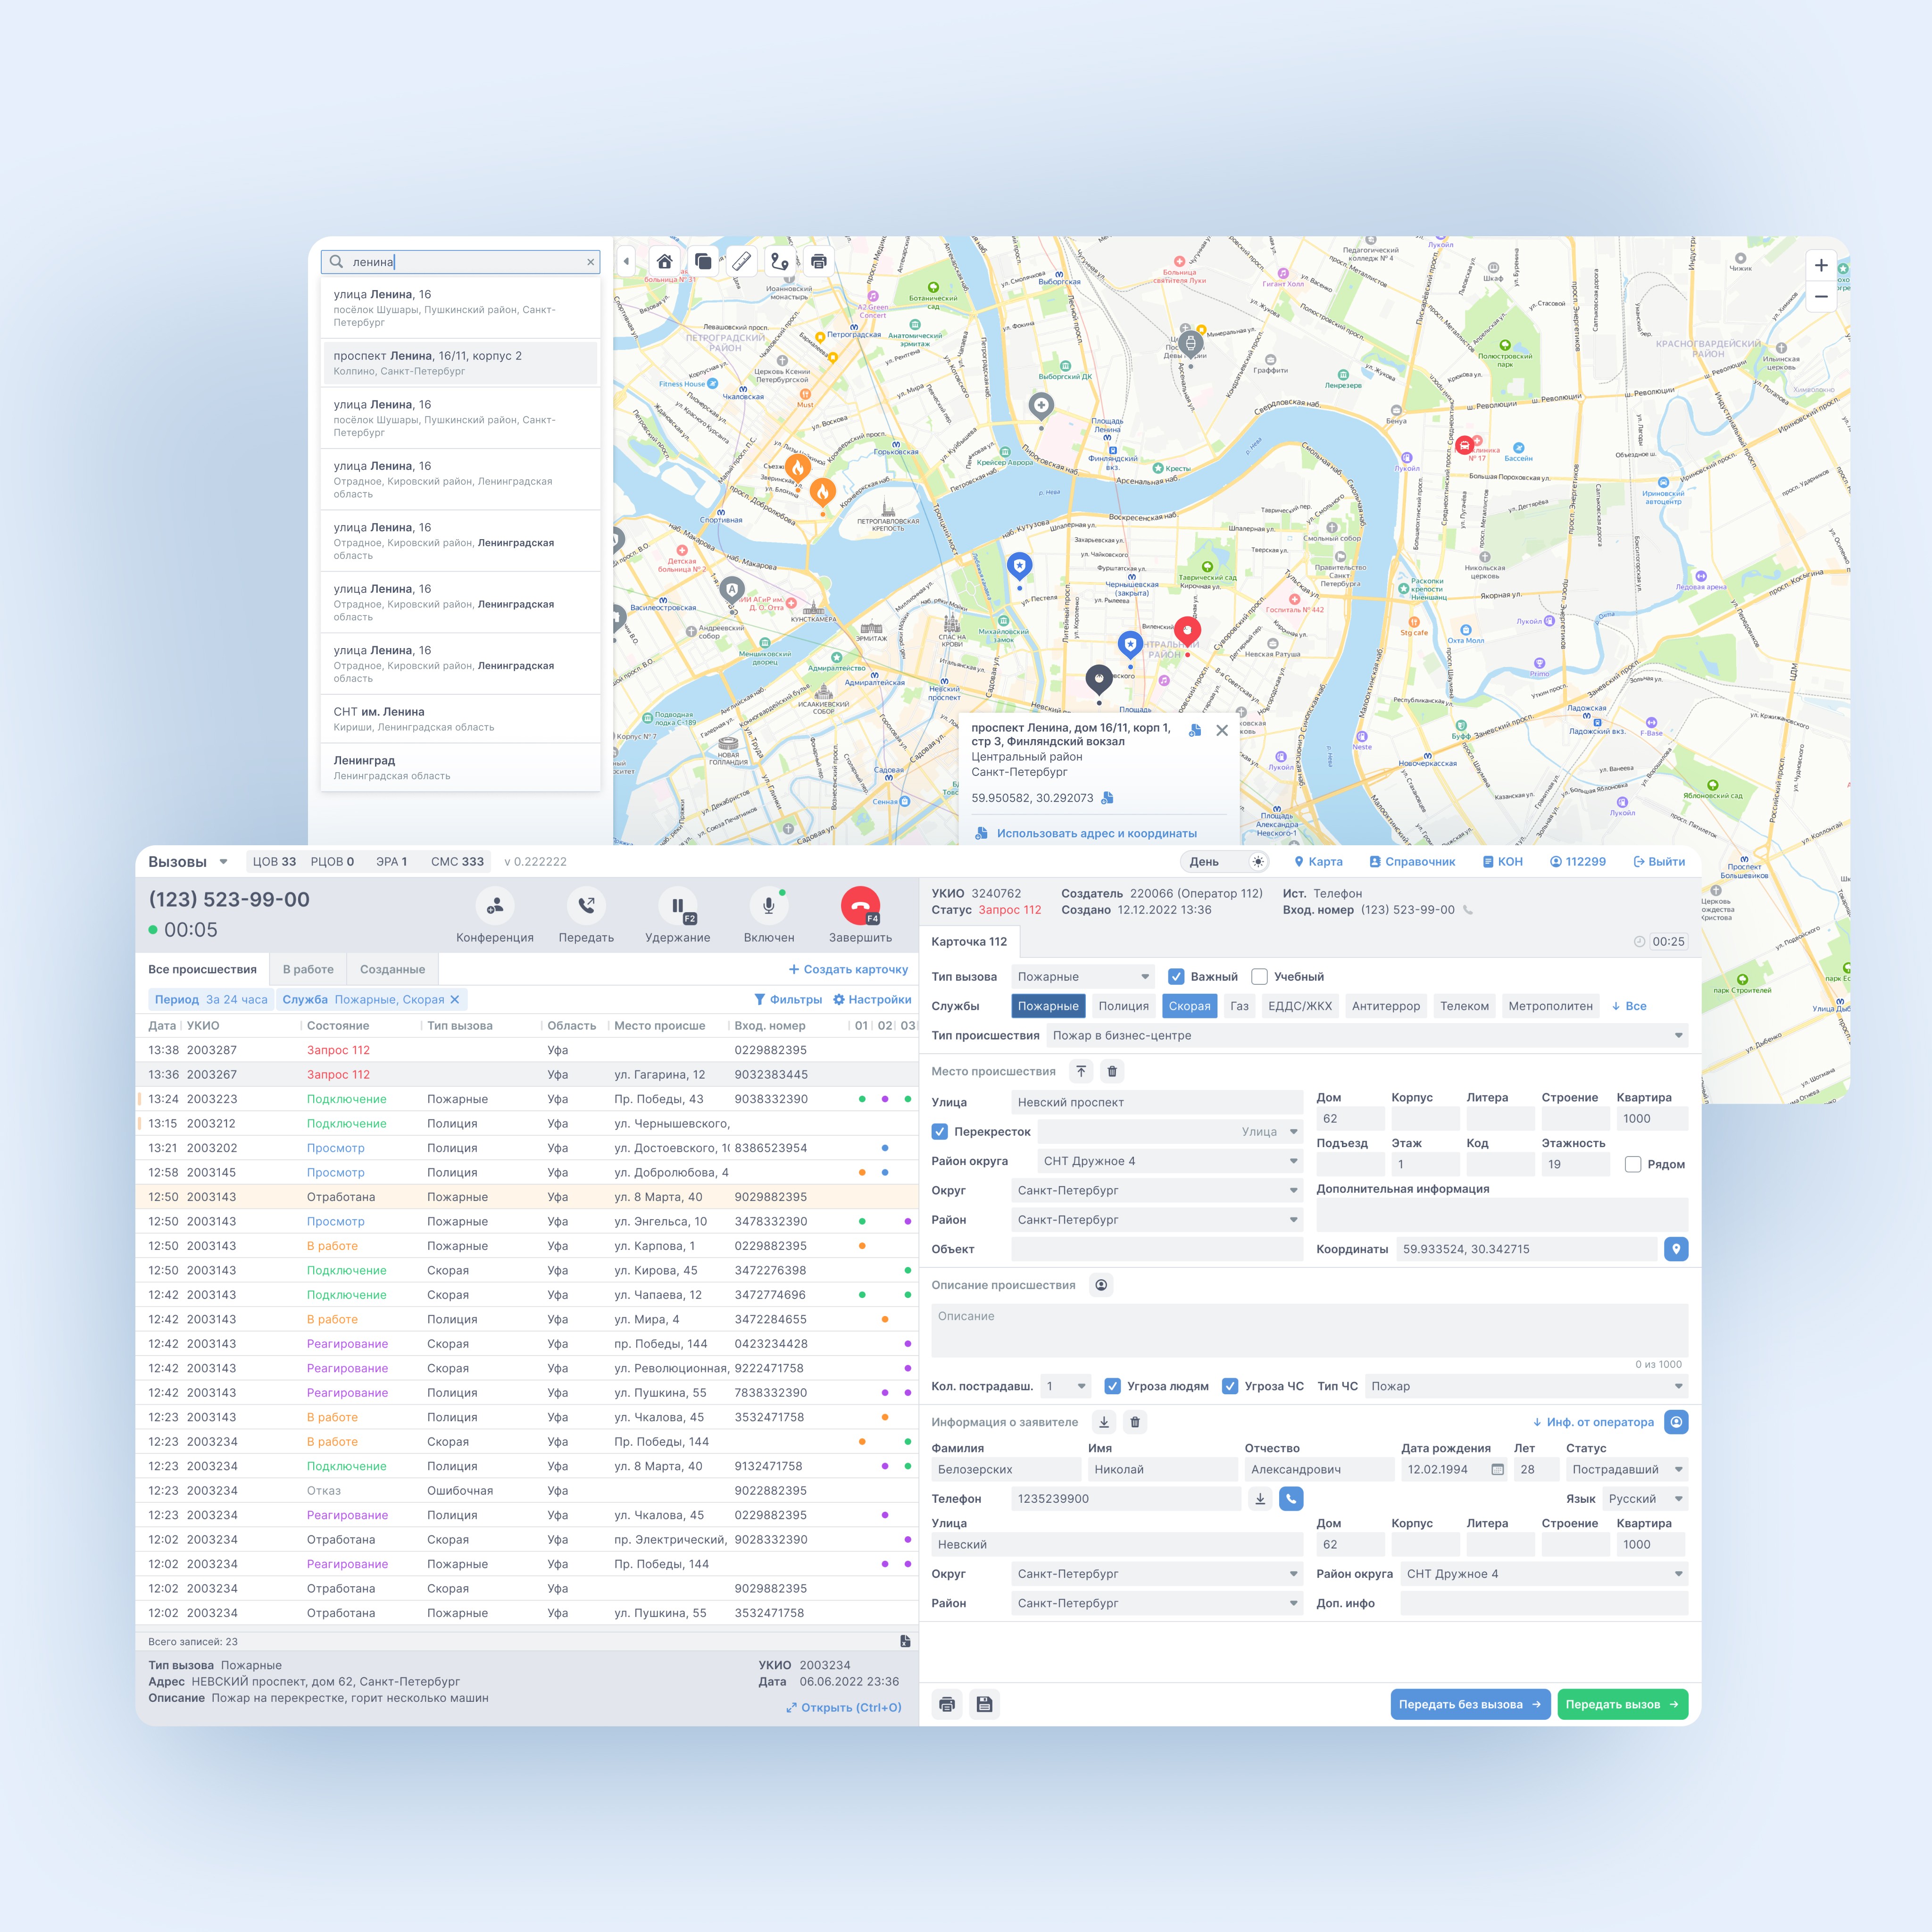Click the Передать call transfer icon
Image resolution: width=1932 pixels, height=1932 pixels.
[586, 906]
